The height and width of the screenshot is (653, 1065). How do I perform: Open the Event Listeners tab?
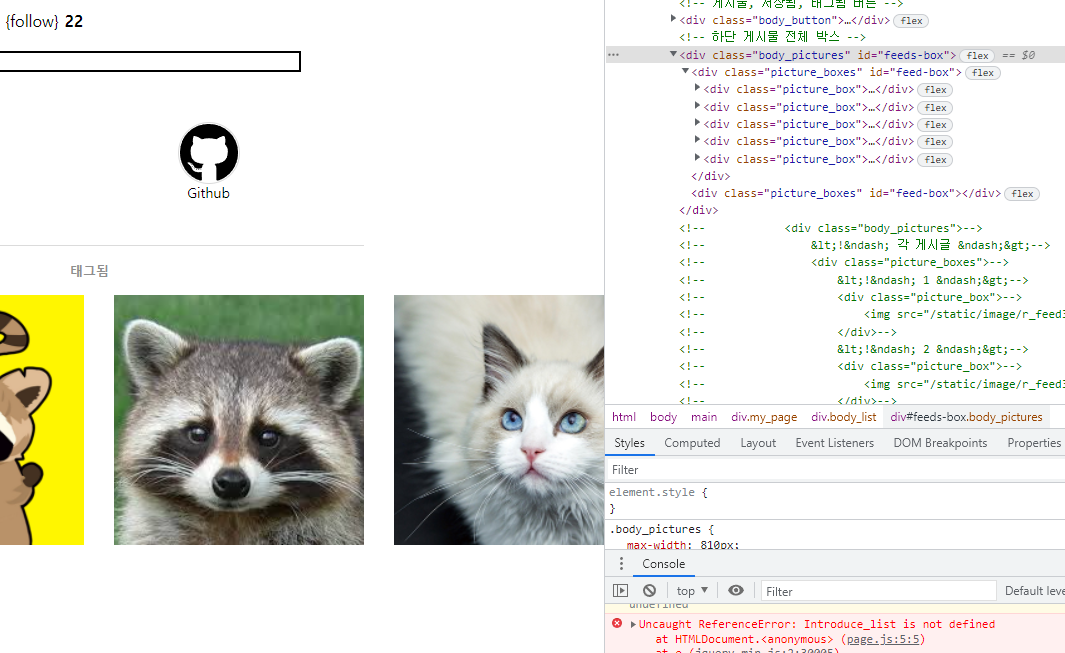834,443
